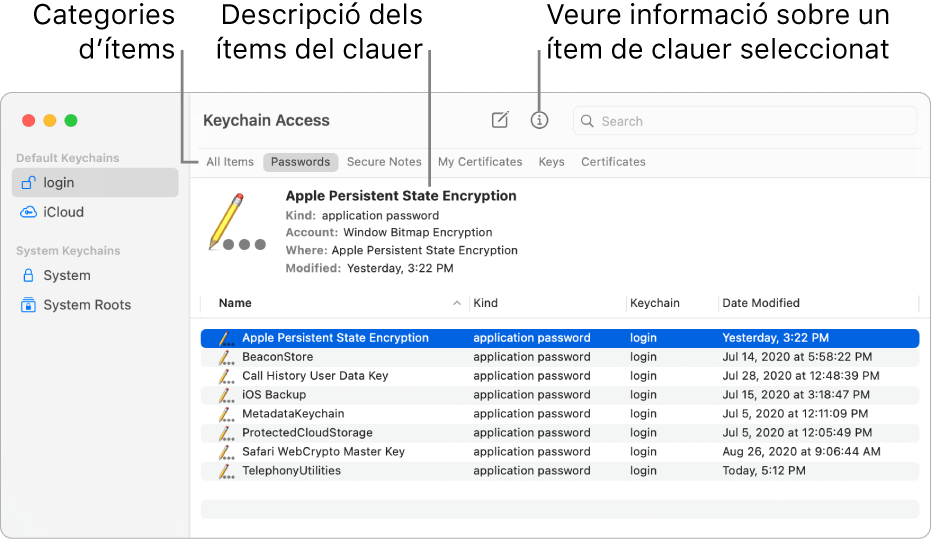
Task: Click the date Aug 26, 2020 at 9:06:44 AM
Action: coord(801,452)
